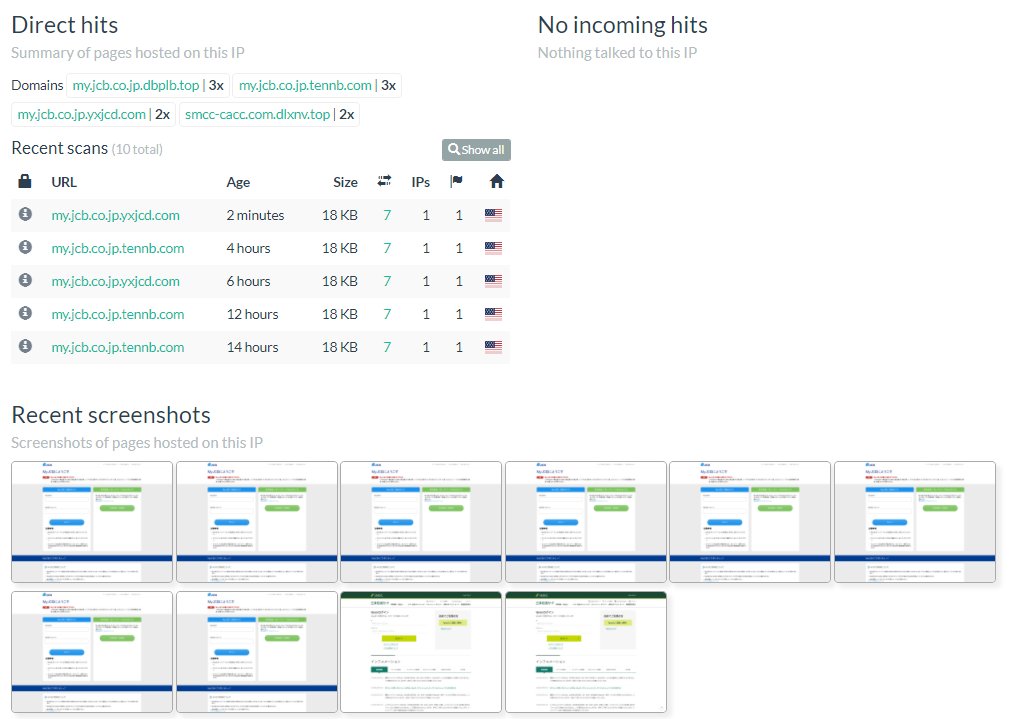Click the No incoming hits heading
This screenshot has height=719, width=1020.
(623, 25)
